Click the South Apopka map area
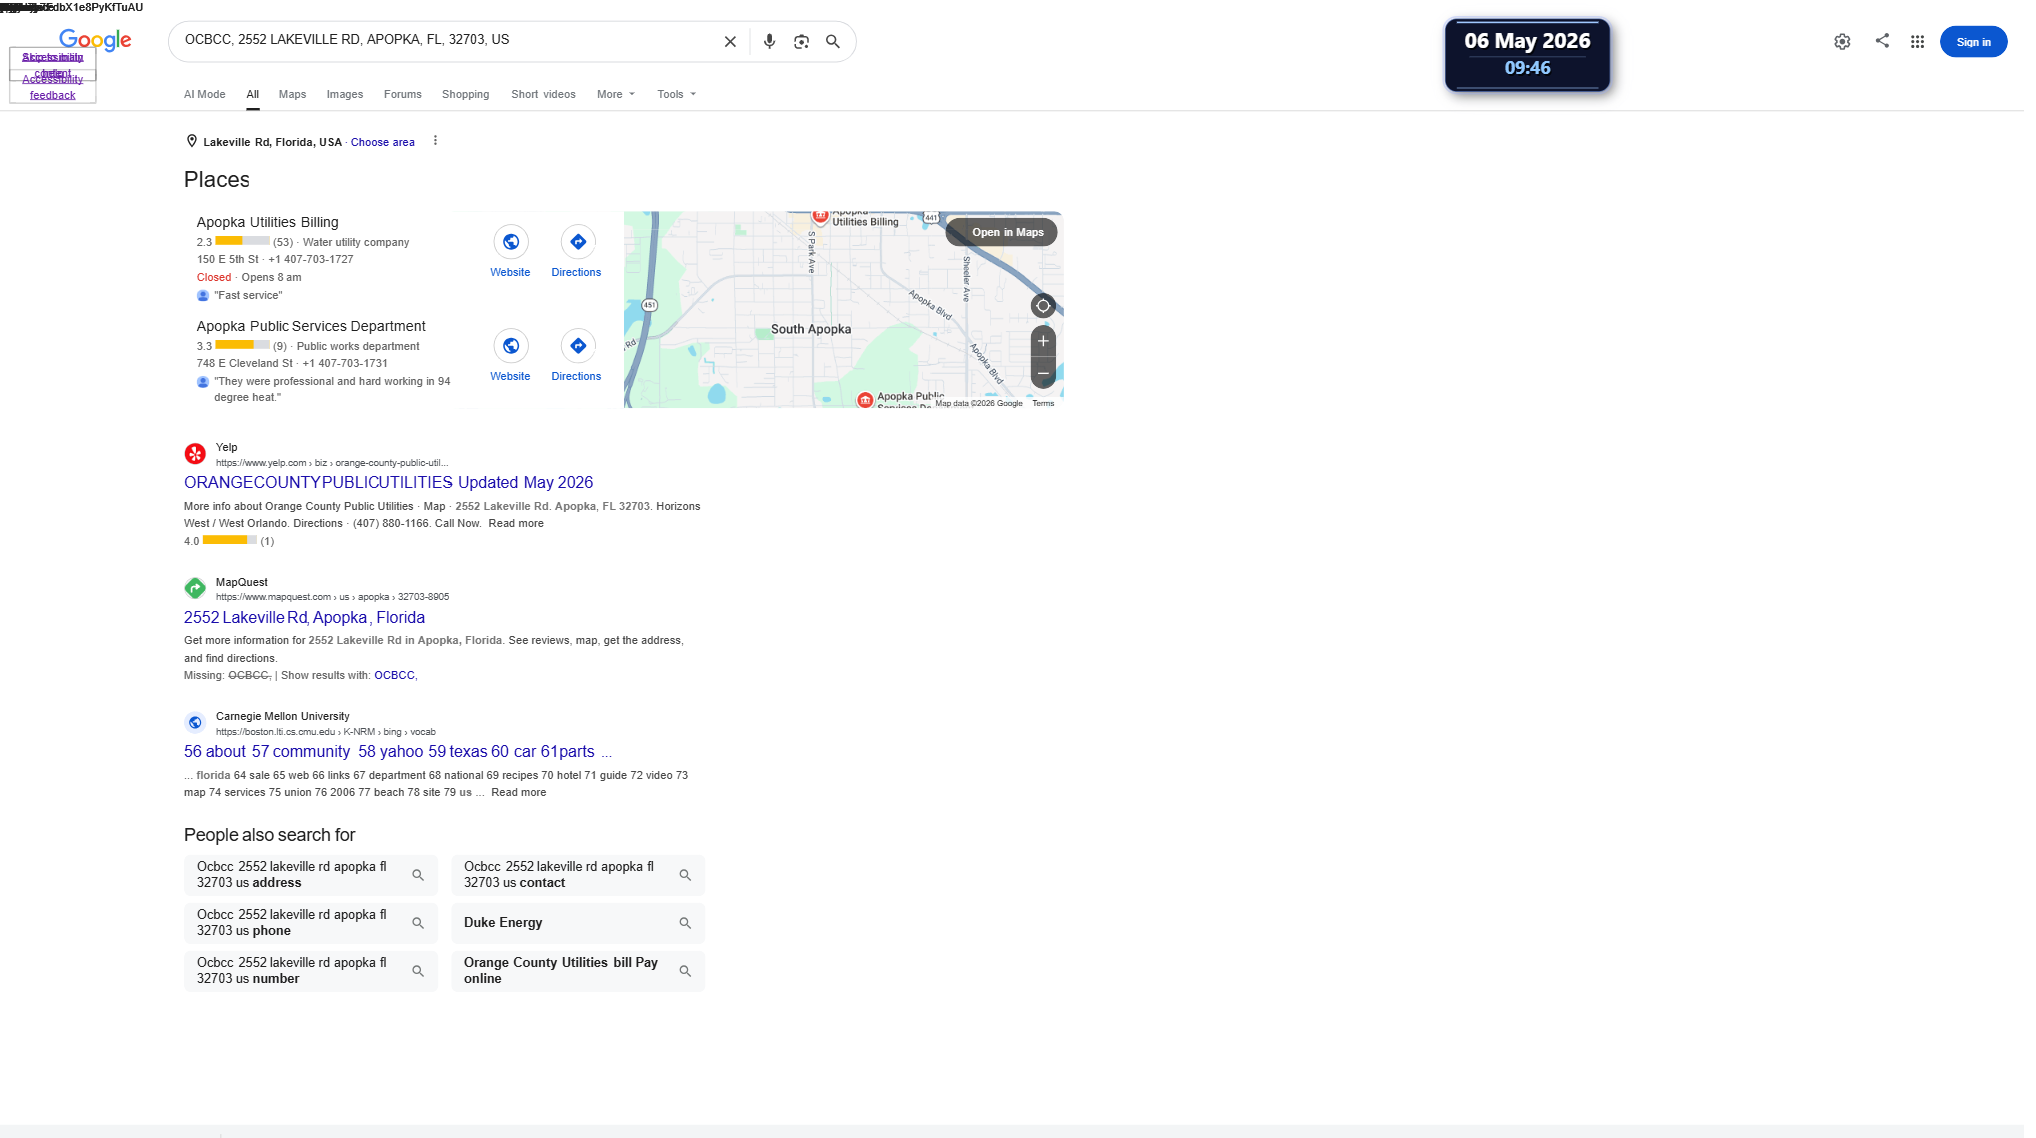This screenshot has height=1138, width=2036. point(811,329)
